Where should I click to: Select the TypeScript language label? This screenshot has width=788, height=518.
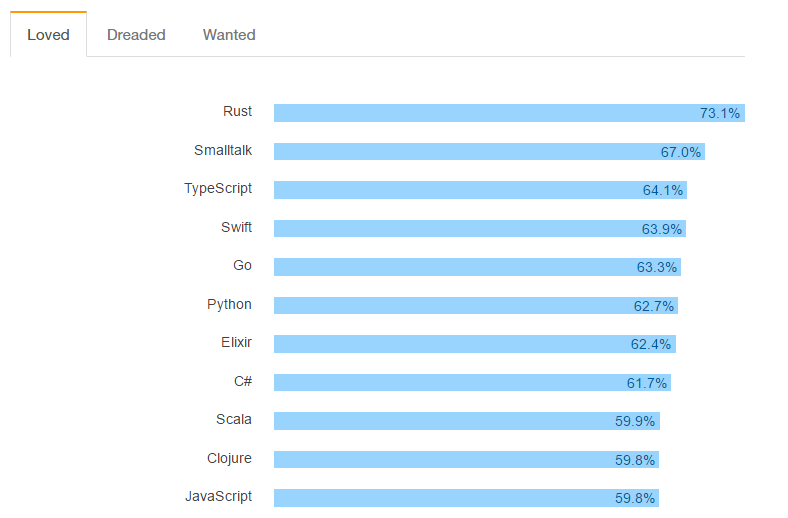point(218,188)
